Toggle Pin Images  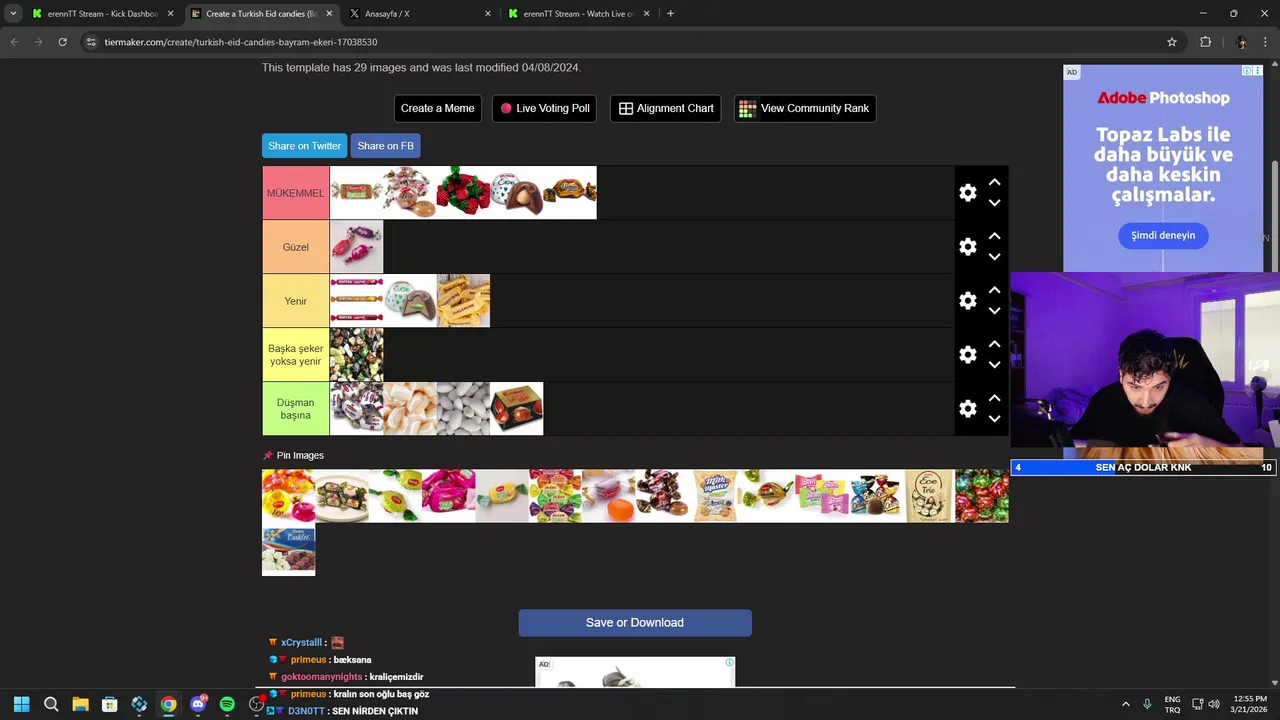point(294,455)
